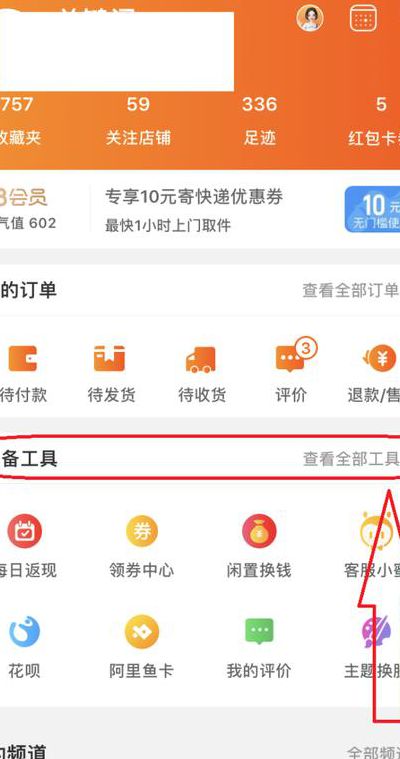Open 每日返现 calendar icon
Image resolution: width=400 pixels, height=759 pixels.
point(24,531)
